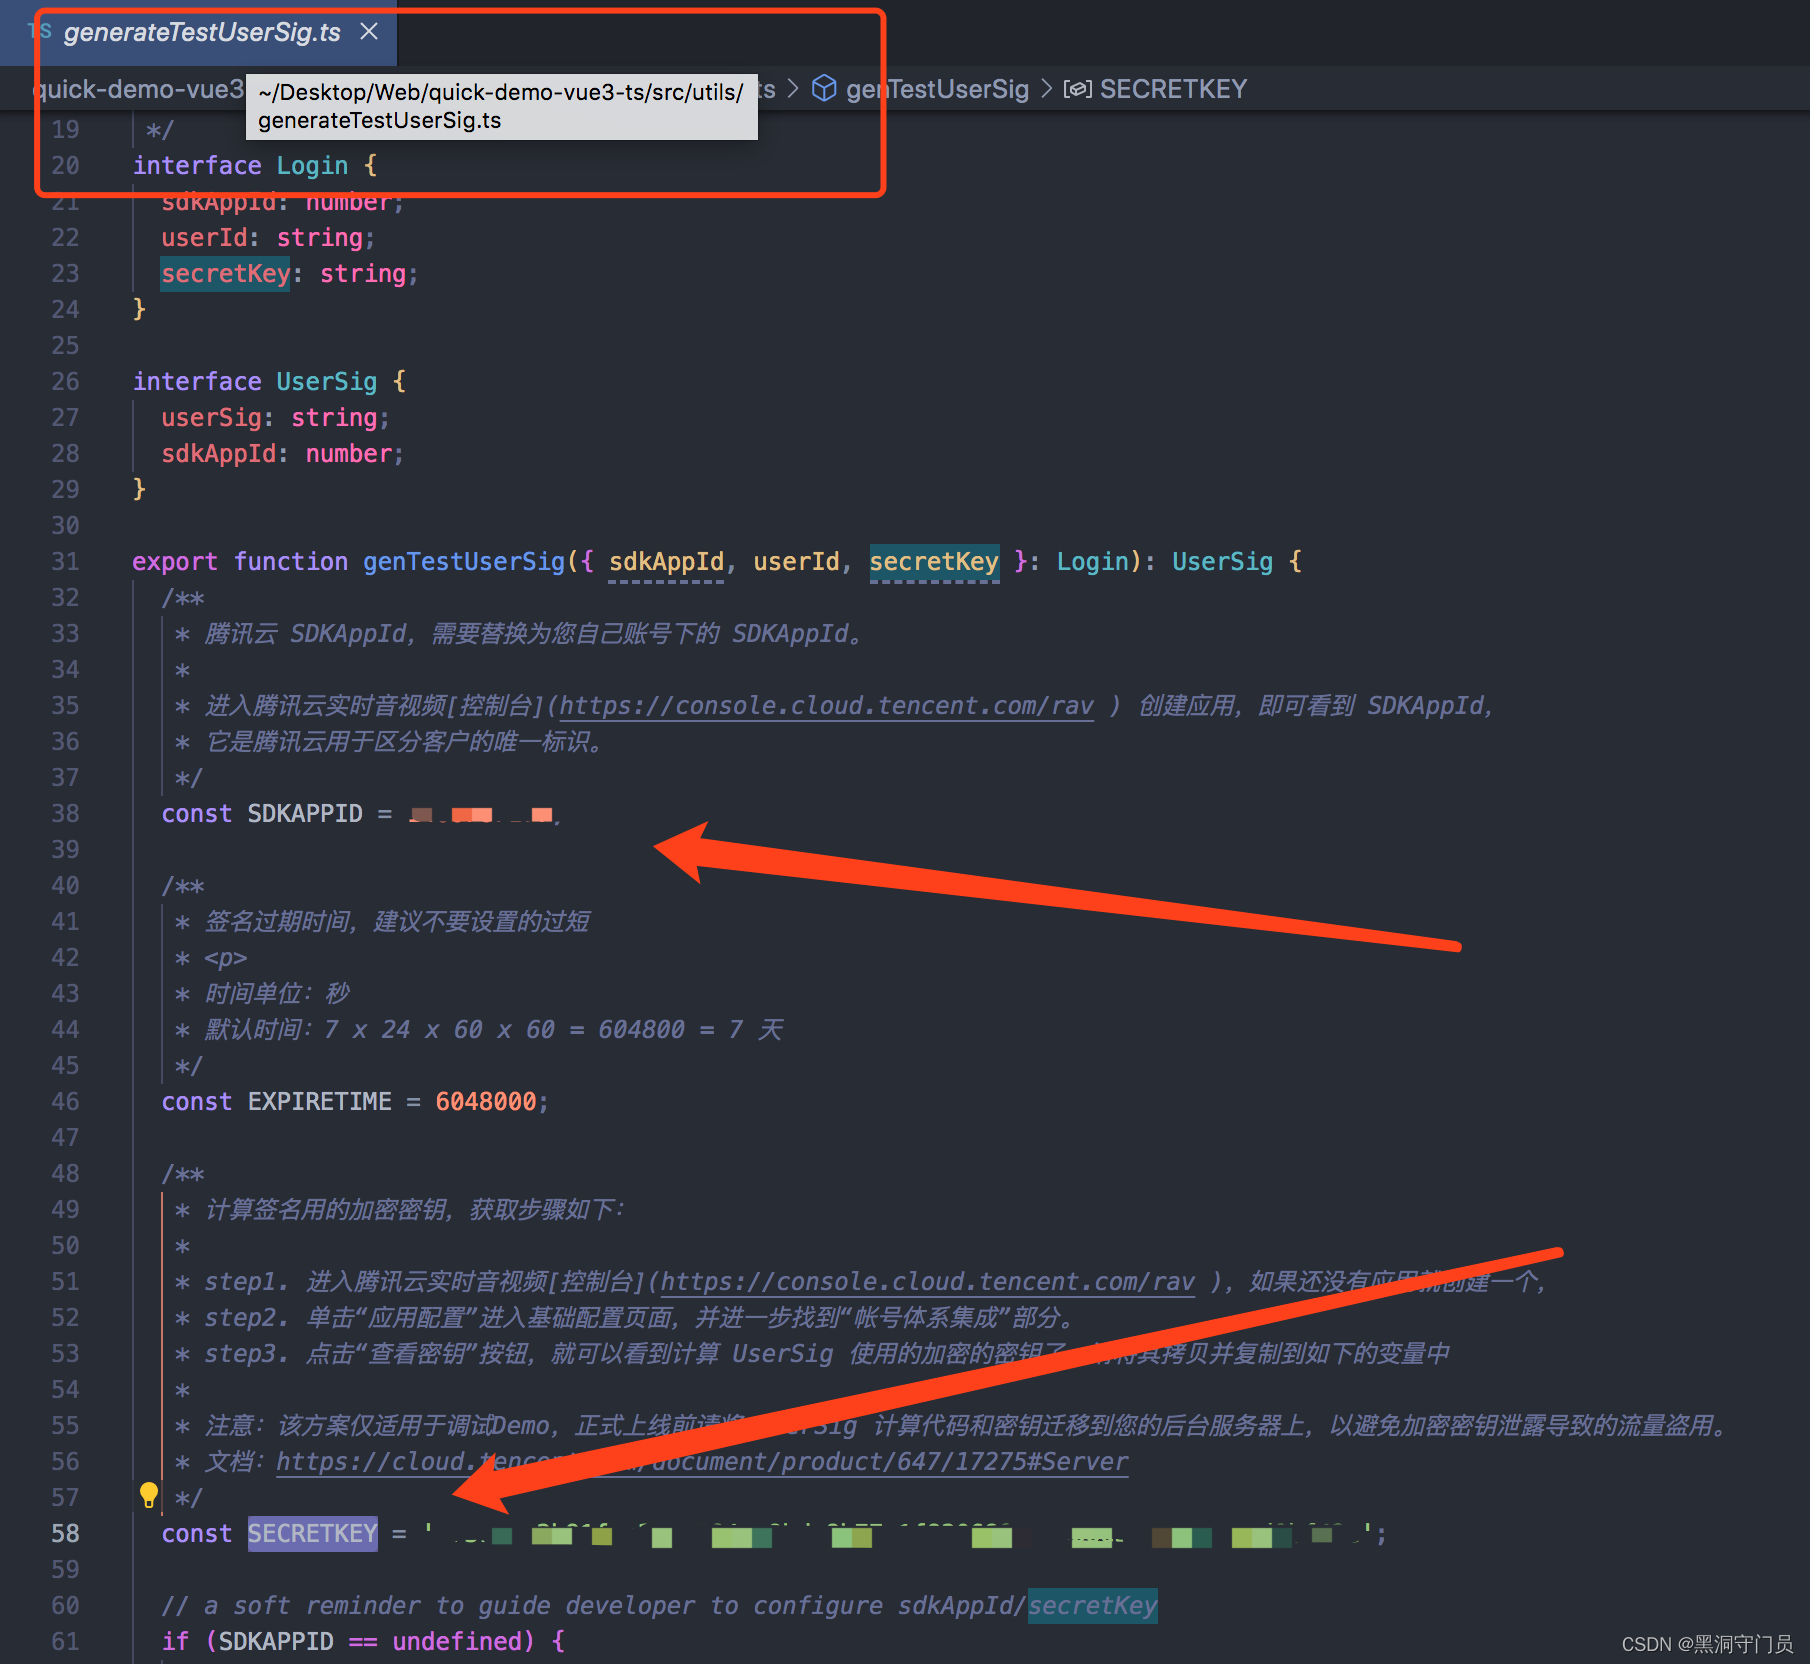Click the secretKey parameter on line 31

934,562
